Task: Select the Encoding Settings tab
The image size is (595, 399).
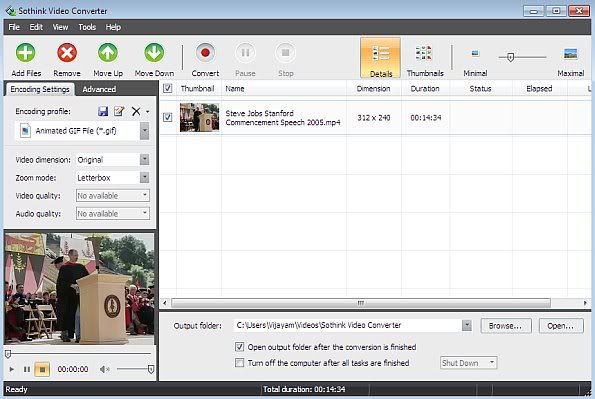Action: [40, 89]
